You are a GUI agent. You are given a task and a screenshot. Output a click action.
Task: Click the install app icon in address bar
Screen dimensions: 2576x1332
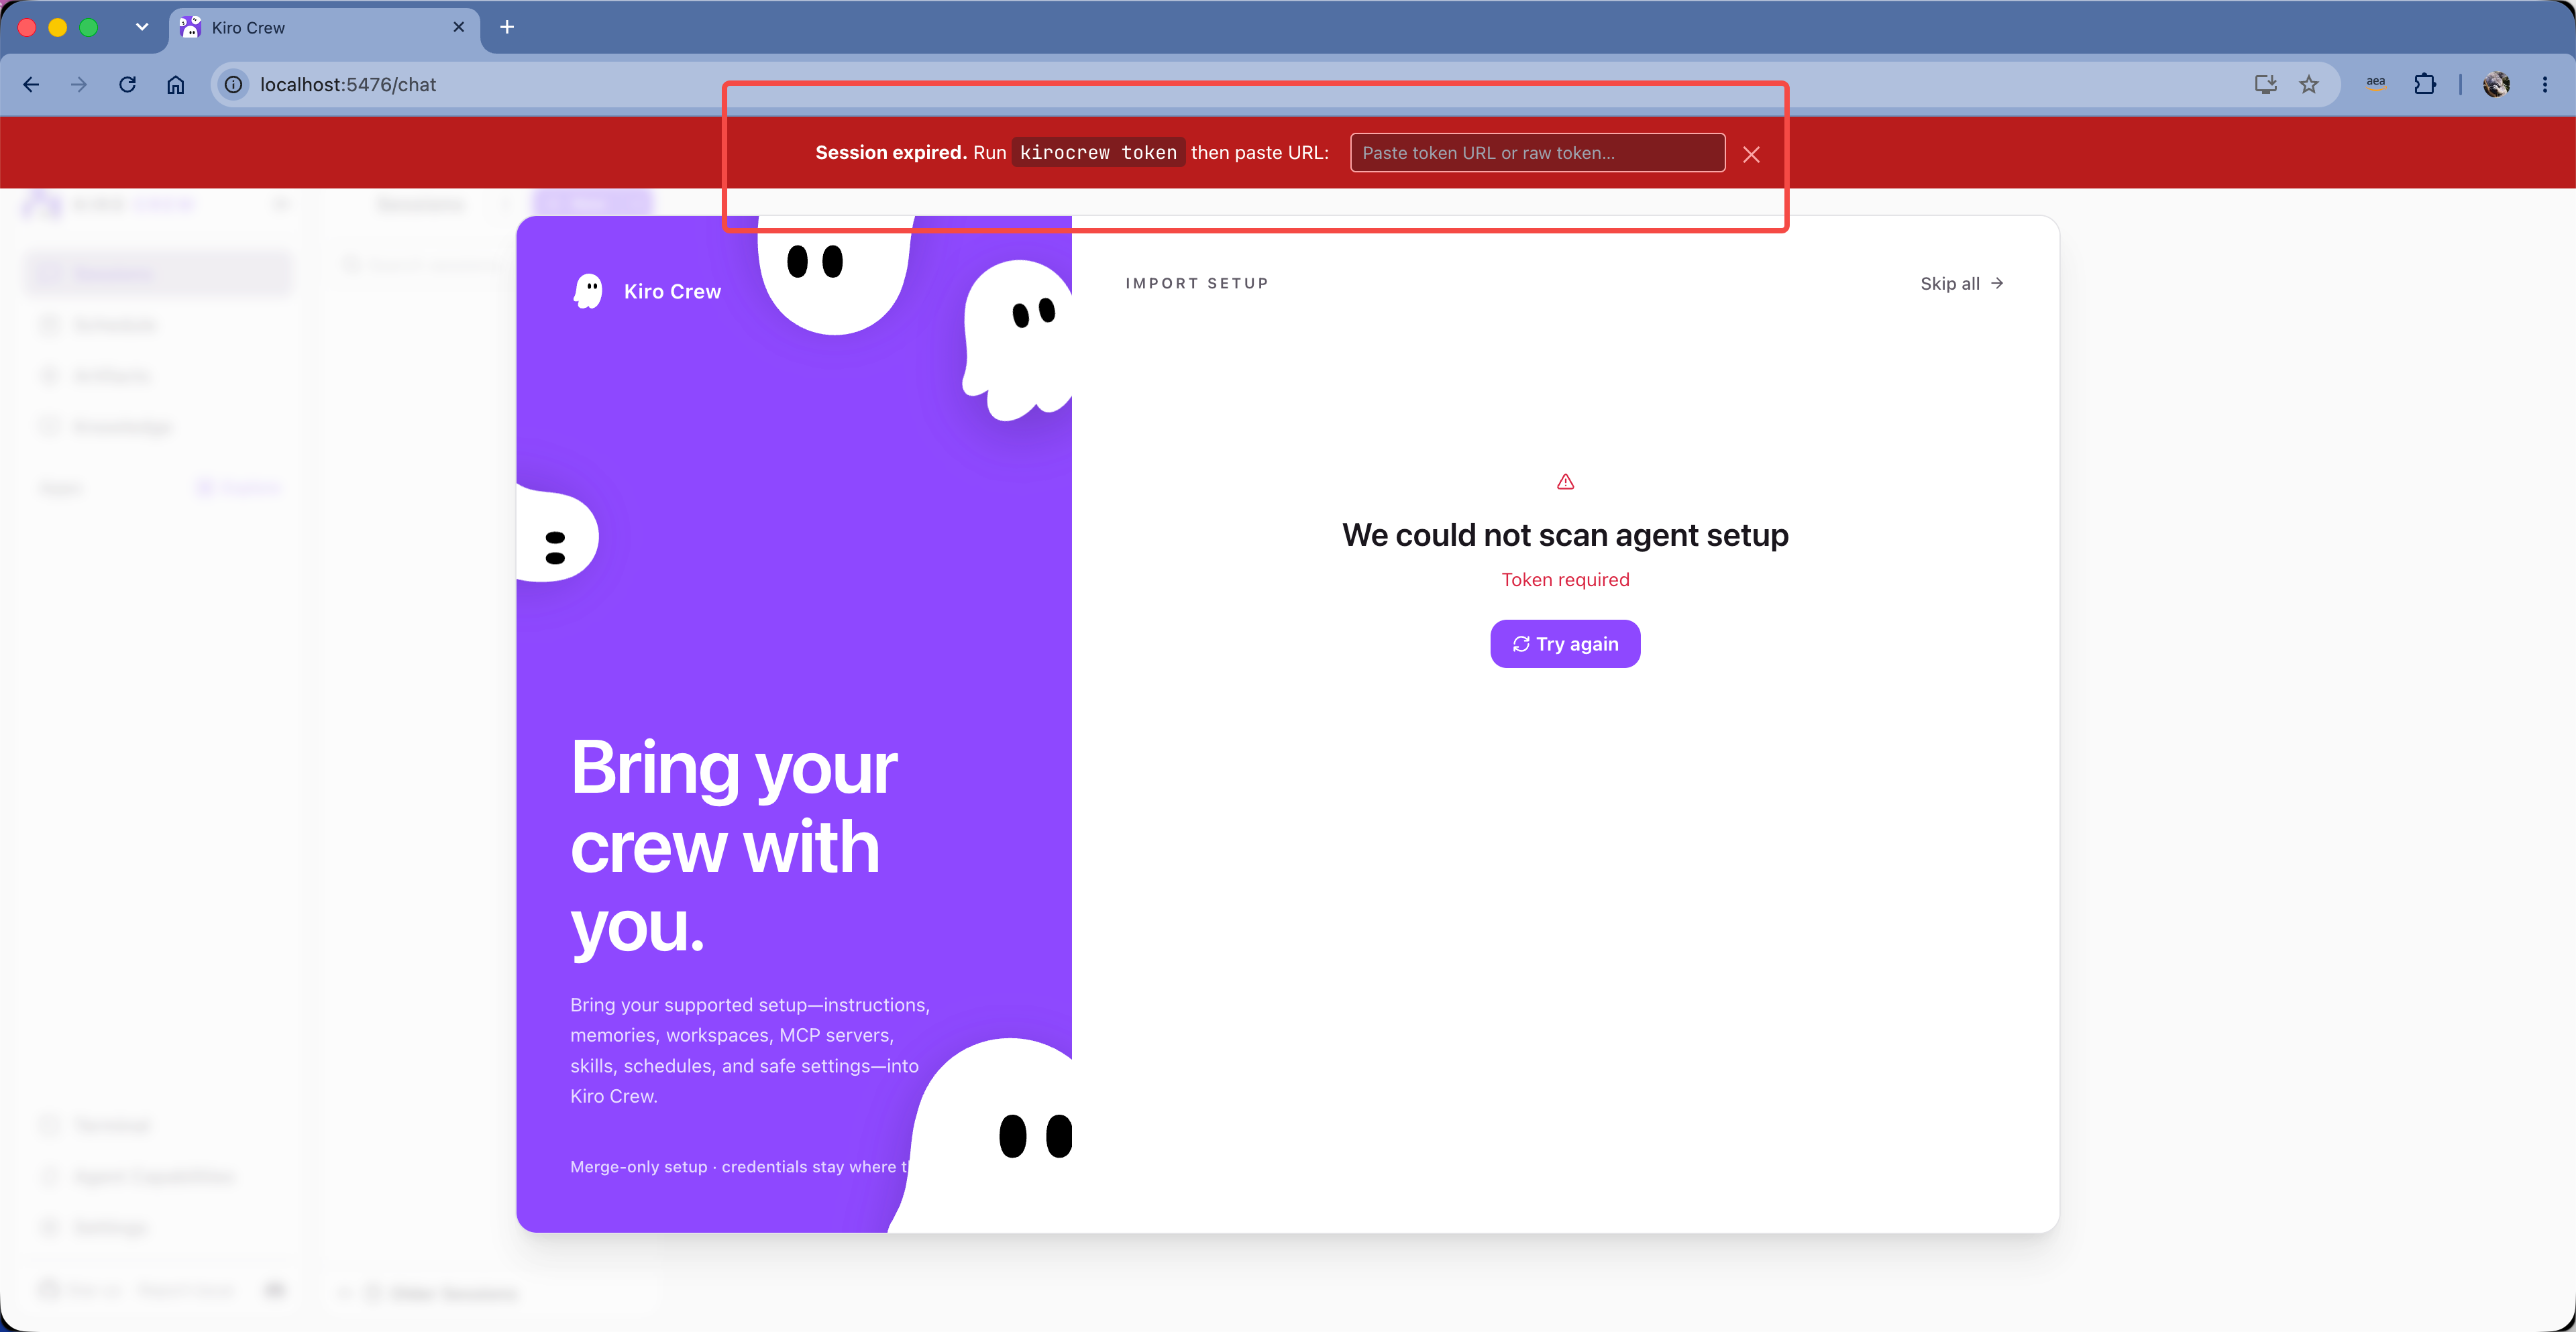point(2265,85)
